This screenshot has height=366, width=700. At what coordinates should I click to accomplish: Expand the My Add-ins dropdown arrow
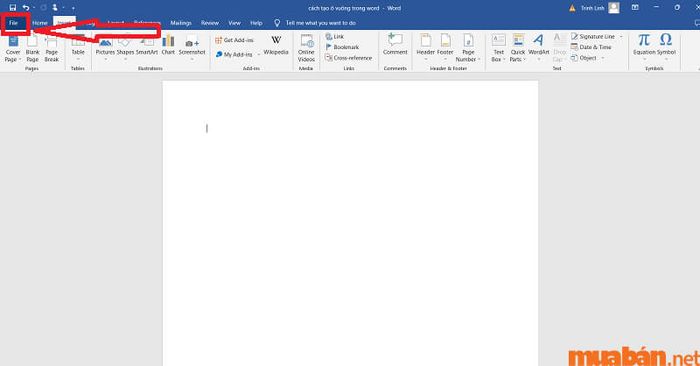pos(258,54)
